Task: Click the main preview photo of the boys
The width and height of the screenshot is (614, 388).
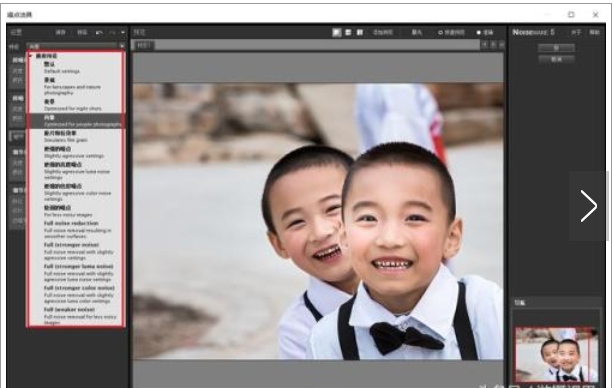Action: click(318, 221)
